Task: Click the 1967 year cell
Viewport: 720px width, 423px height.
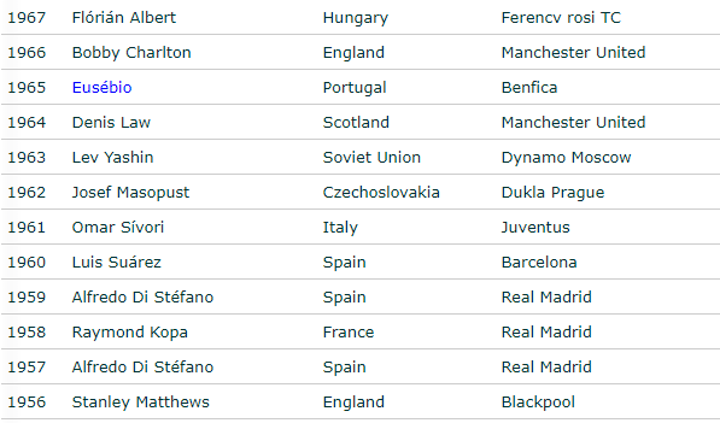Action: tap(27, 18)
